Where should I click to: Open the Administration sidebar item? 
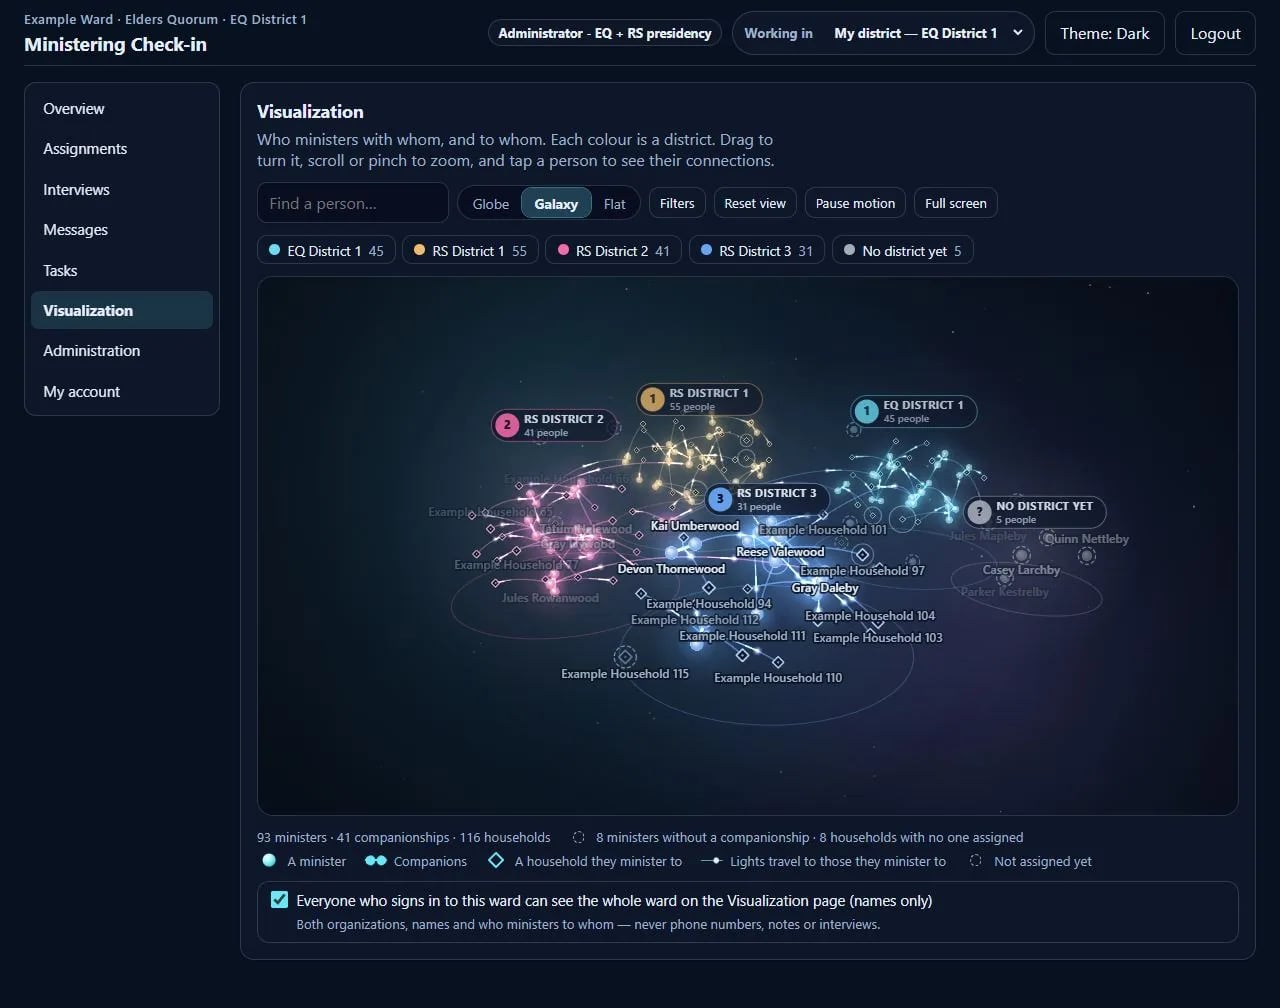(121, 351)
